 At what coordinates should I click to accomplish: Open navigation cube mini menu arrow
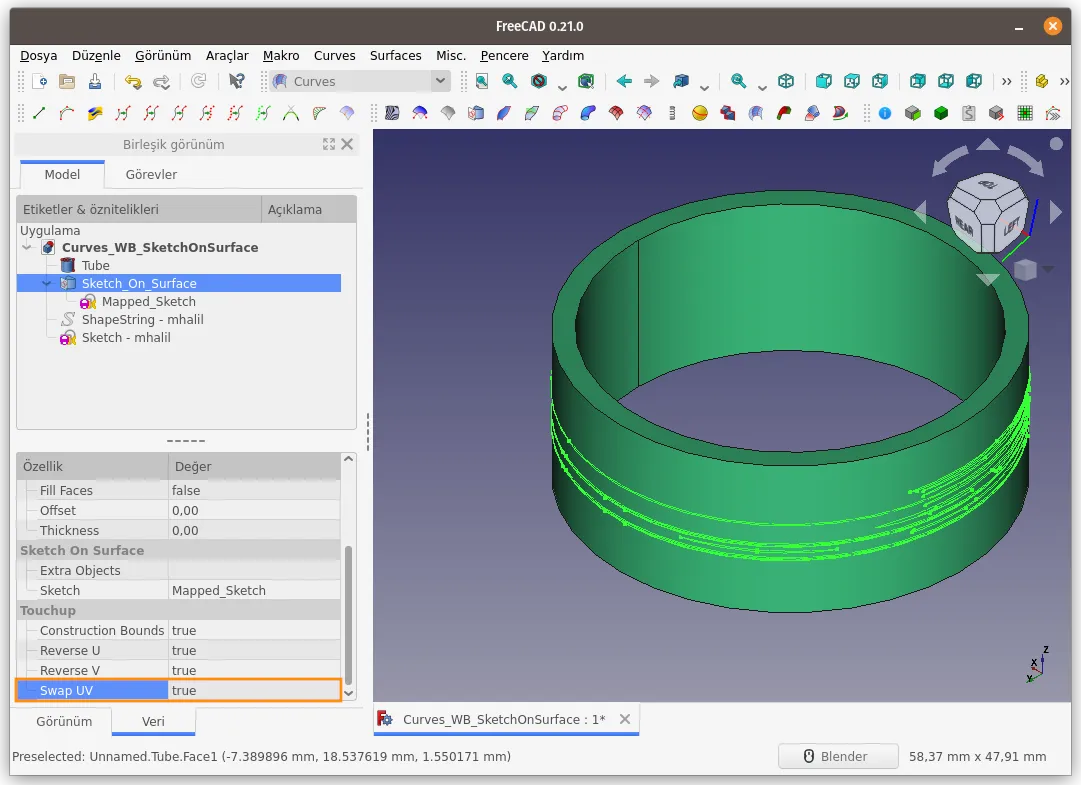click(x=1048, y=269)
